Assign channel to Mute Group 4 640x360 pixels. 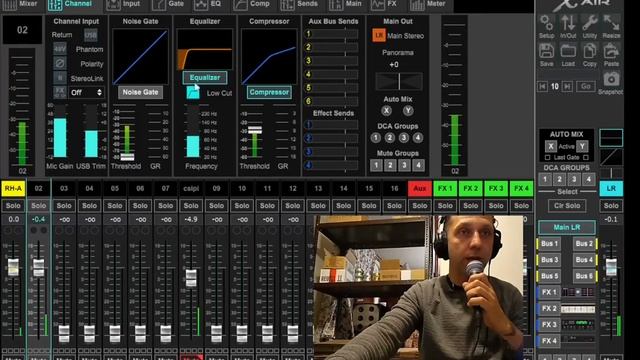point(418,165)
